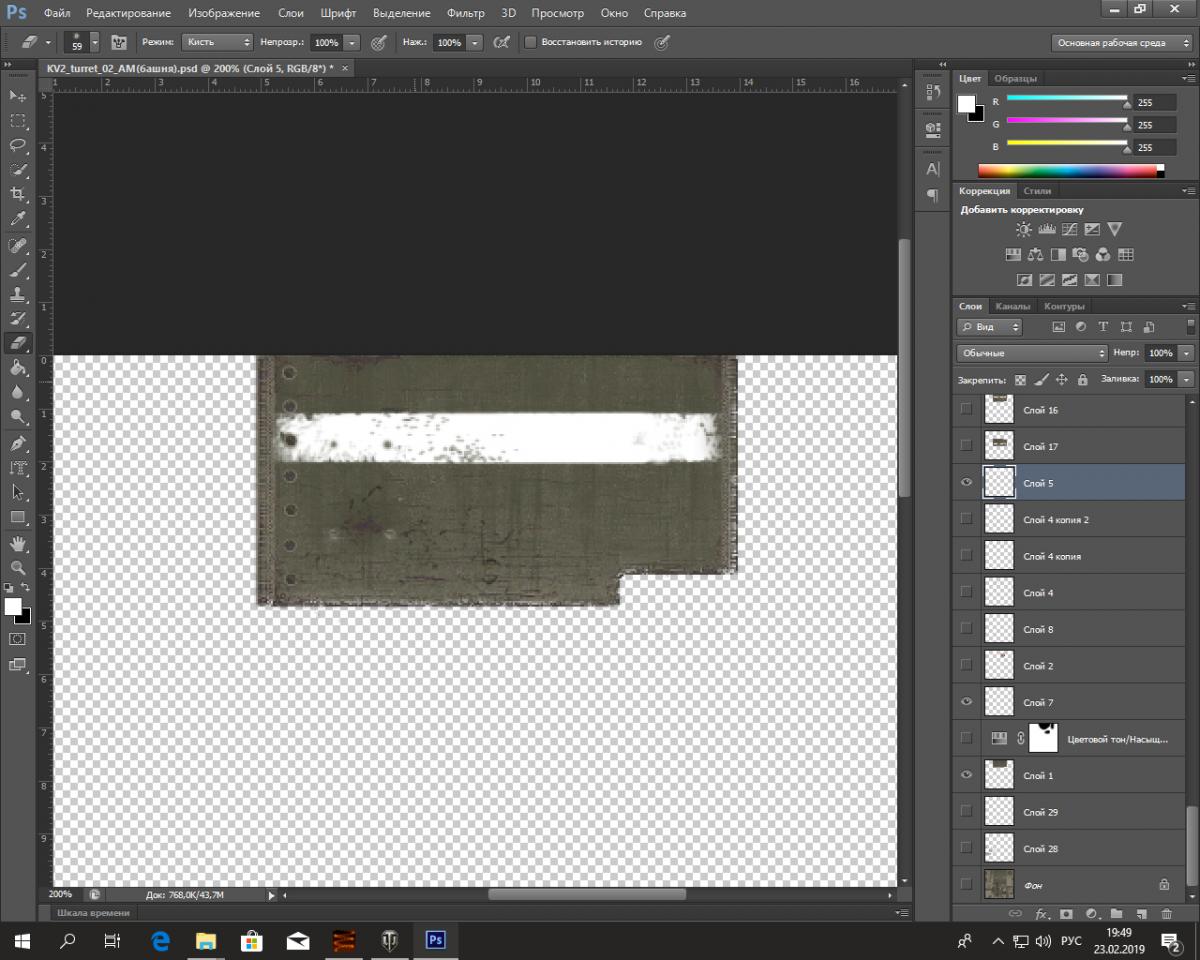Show layer Слой 16 visibility box
Viewport: 1200px width, 960px height.
click(966, 409)
